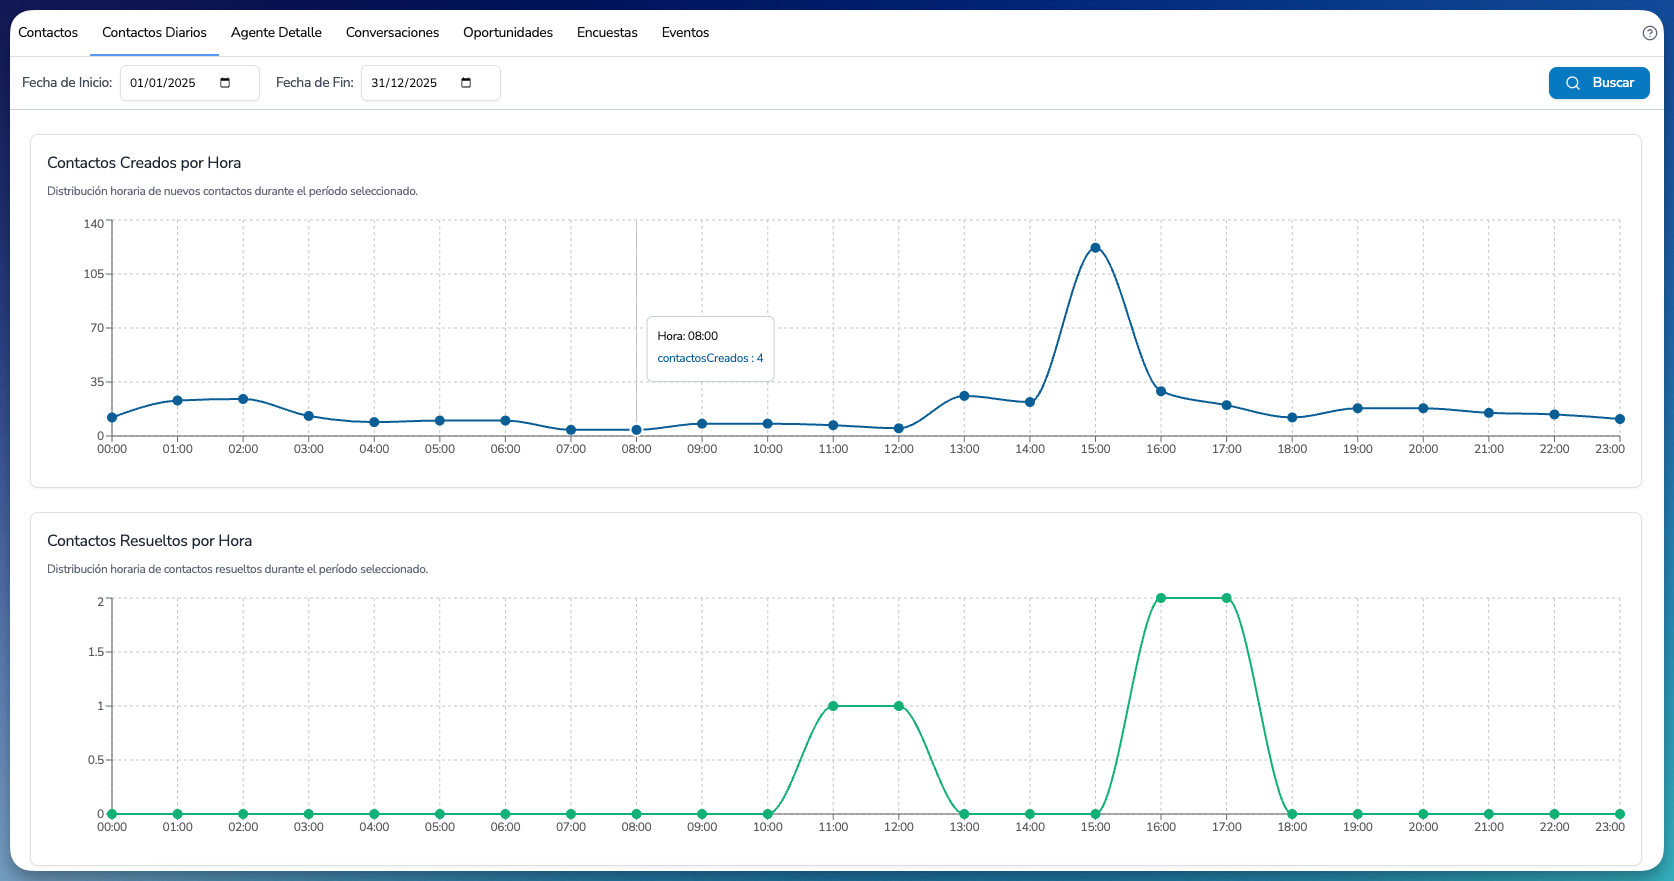1674x881 pixels.
Task: Click the Fecha de Inicio date field
Action: 190,83
